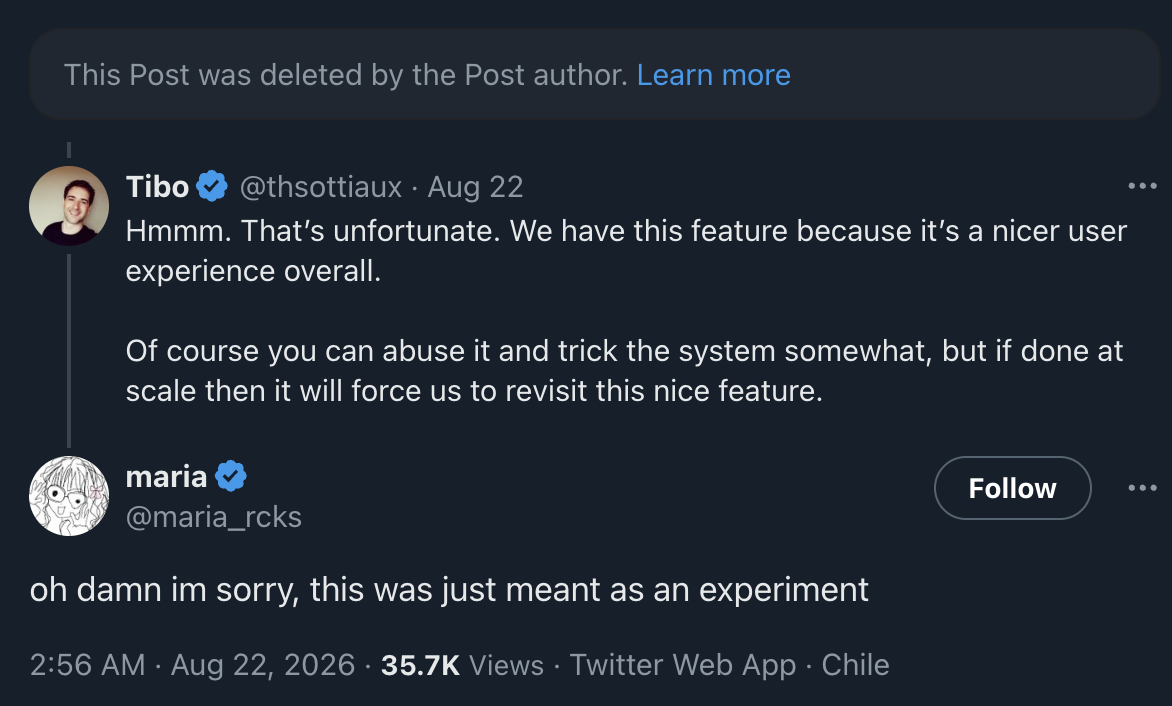View the 35.7K Views count
The height and width of the screenshot is (706, 1172).
pos(463,665)
